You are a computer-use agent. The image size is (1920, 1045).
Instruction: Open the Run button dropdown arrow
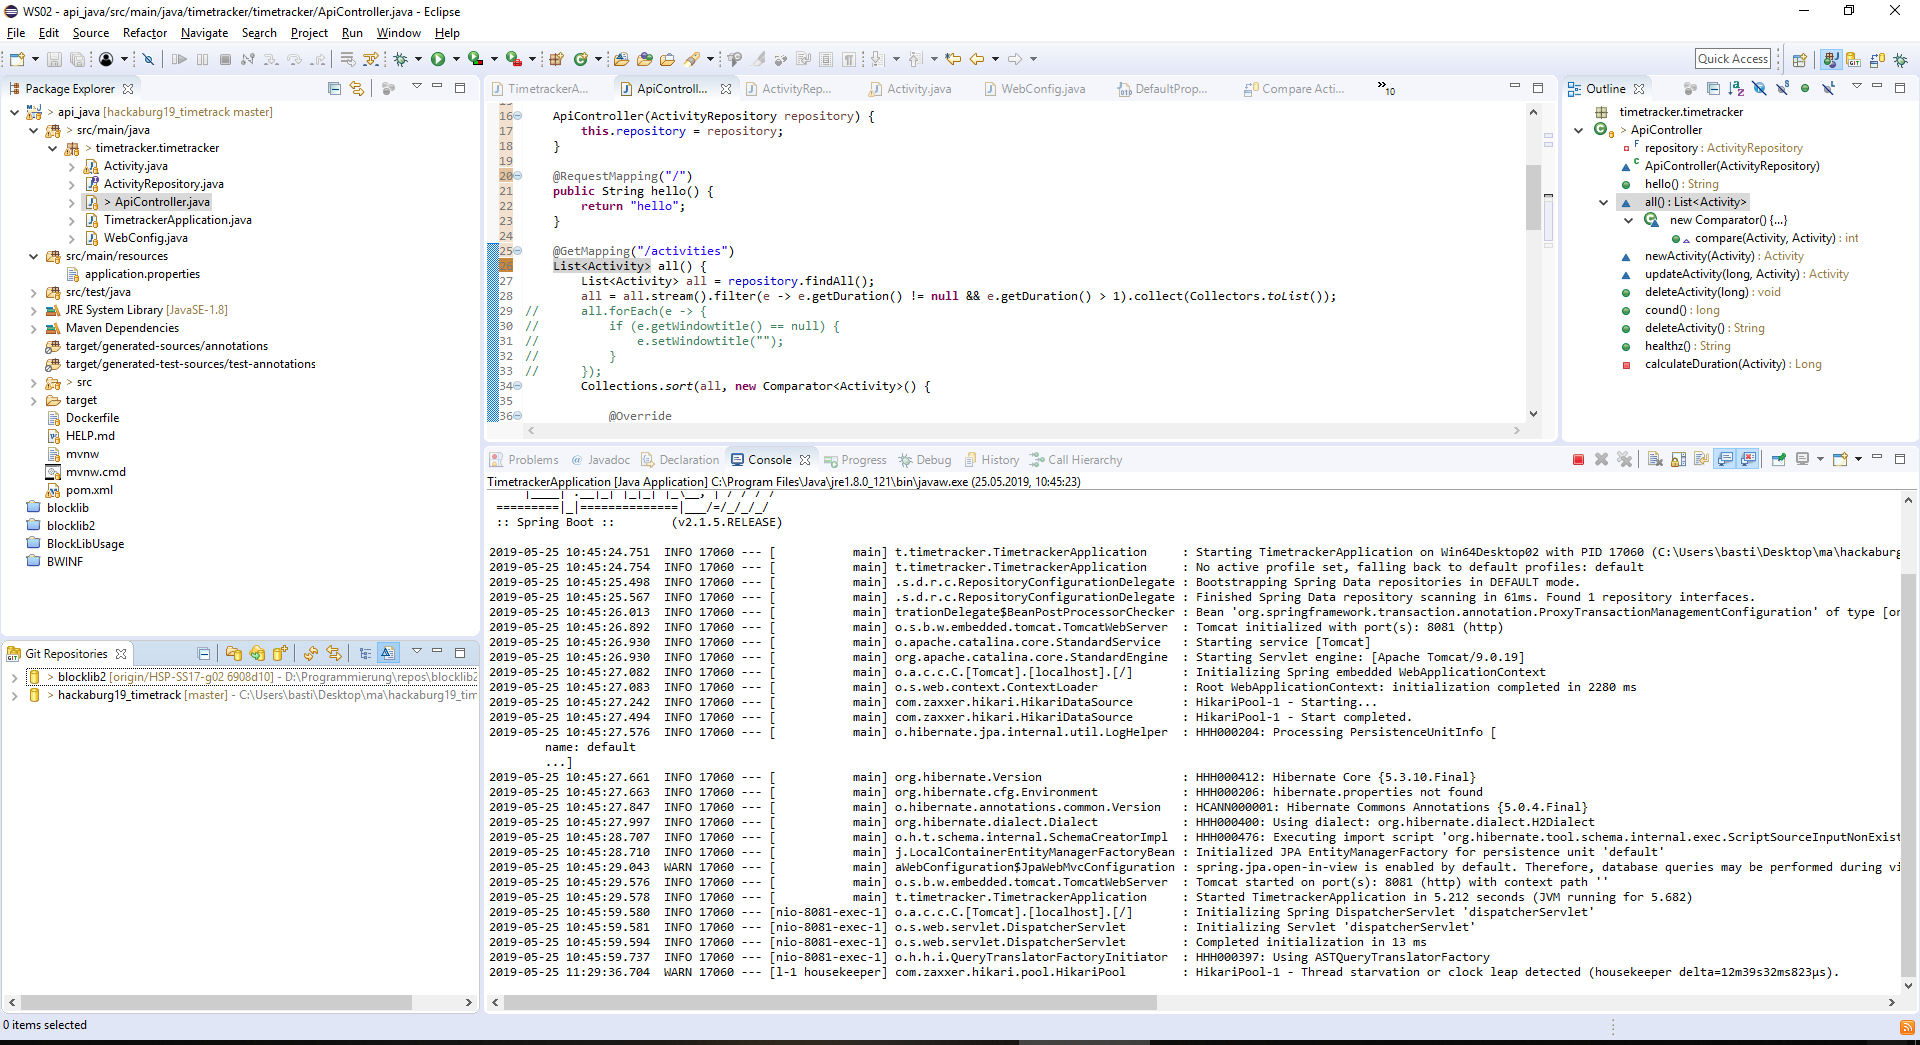(456, 60)
